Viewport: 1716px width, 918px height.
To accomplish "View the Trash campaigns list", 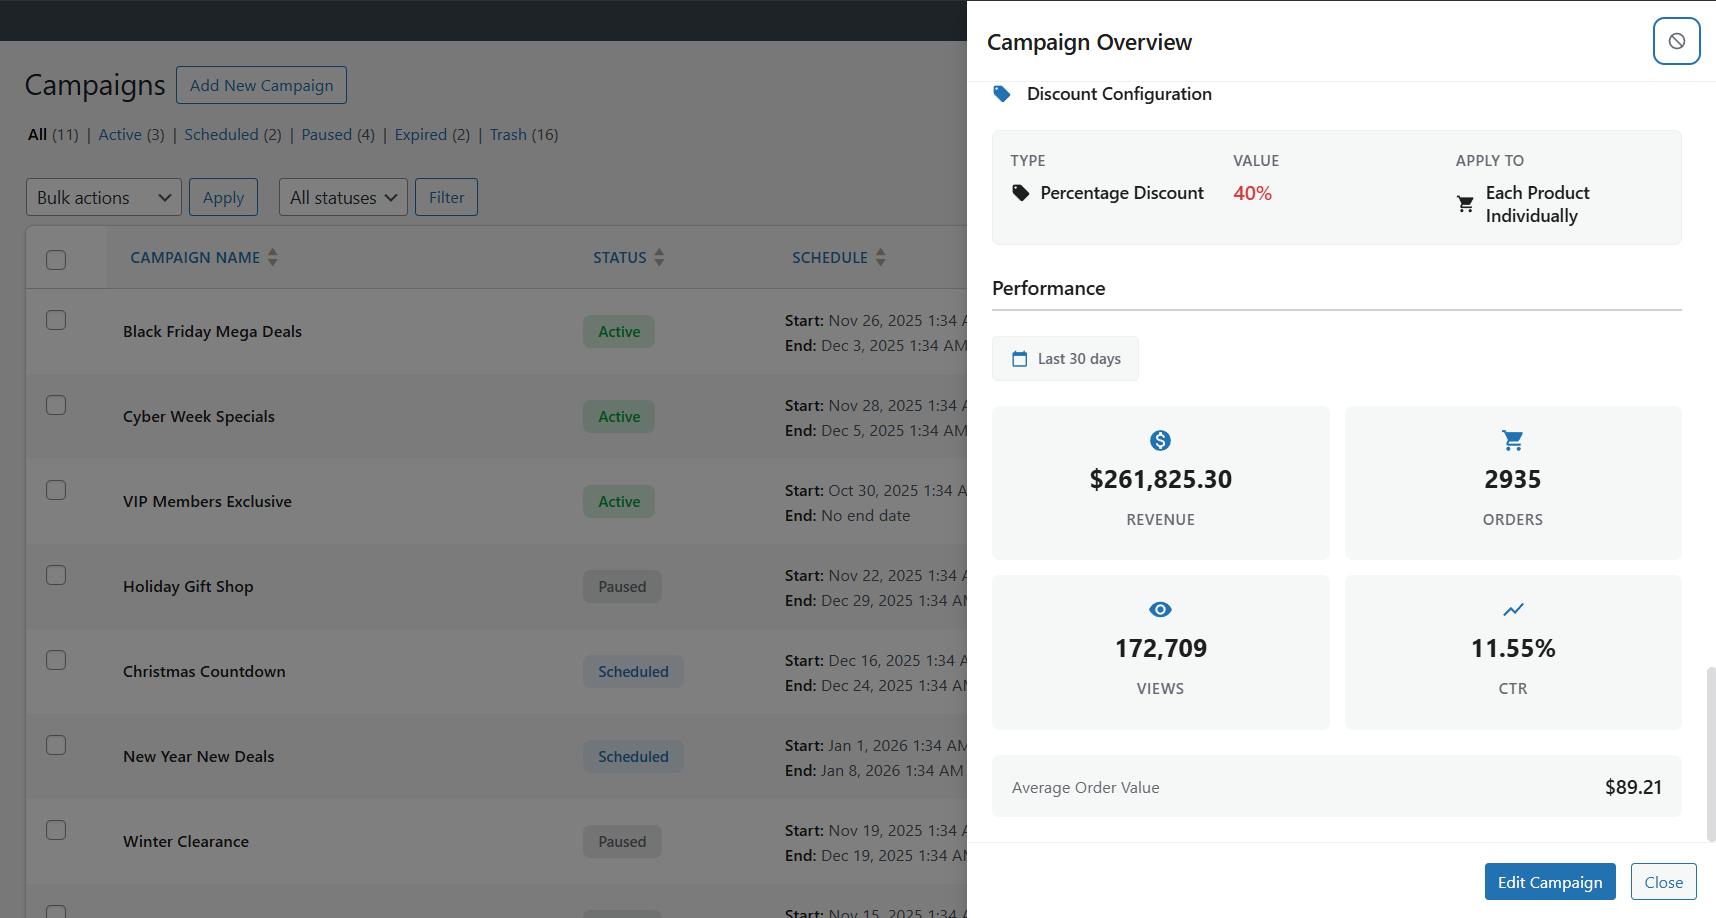I will pos(508,134).
